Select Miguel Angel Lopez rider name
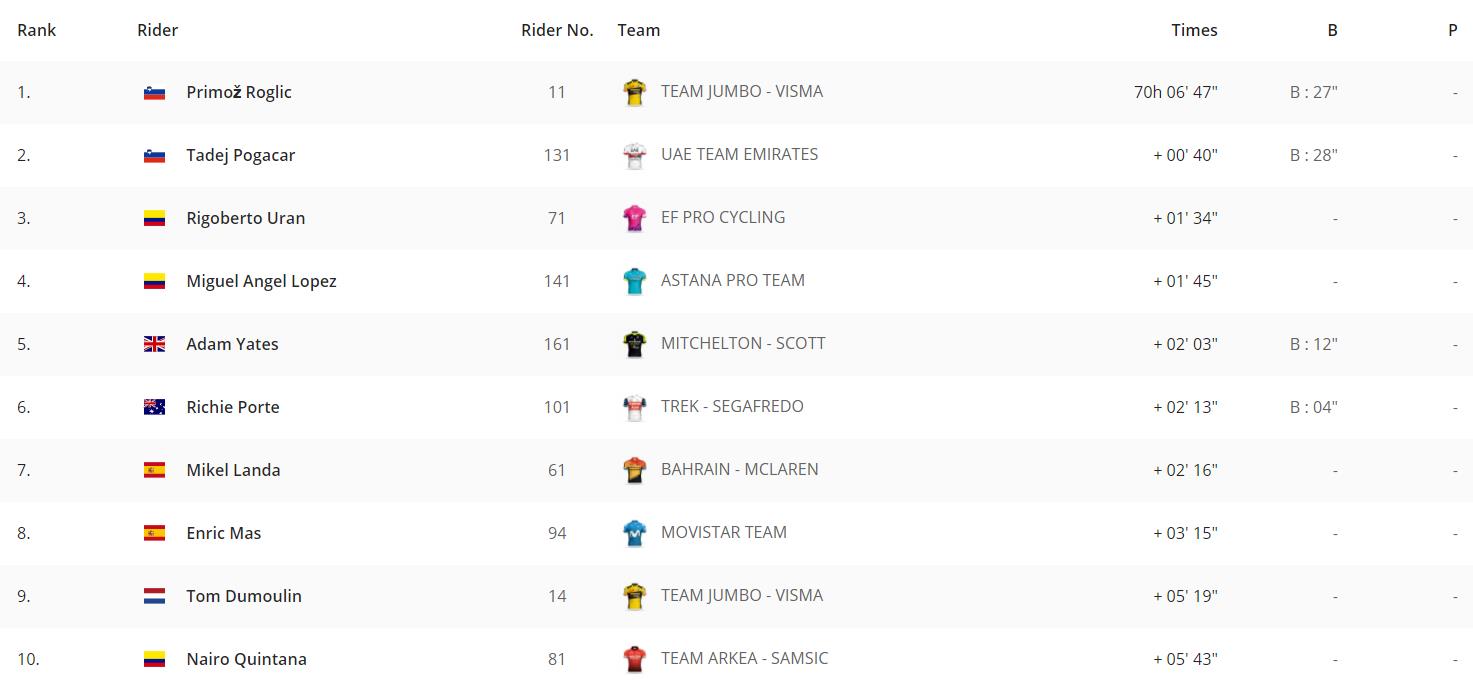1473x700 pixels. [261, 281]
